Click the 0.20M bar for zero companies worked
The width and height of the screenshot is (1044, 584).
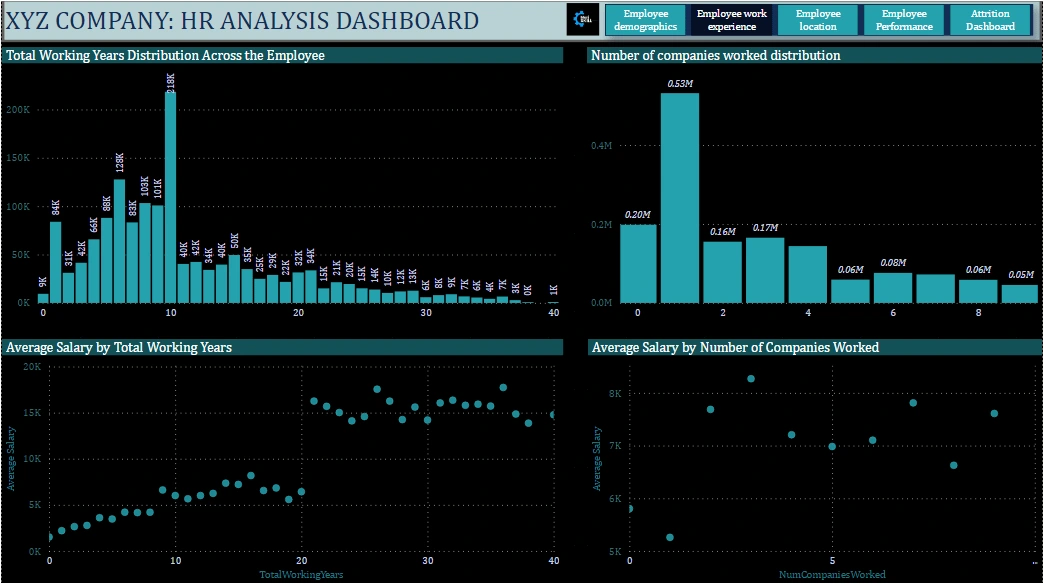[x=638, y=264]
